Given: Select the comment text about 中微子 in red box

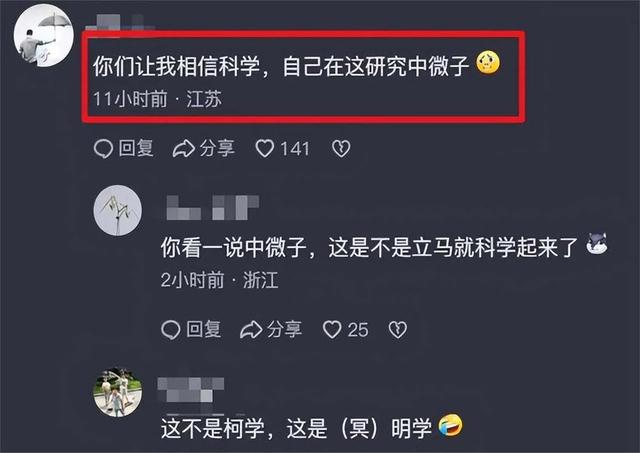Looking at the screenshot, I should coord(281,66).
